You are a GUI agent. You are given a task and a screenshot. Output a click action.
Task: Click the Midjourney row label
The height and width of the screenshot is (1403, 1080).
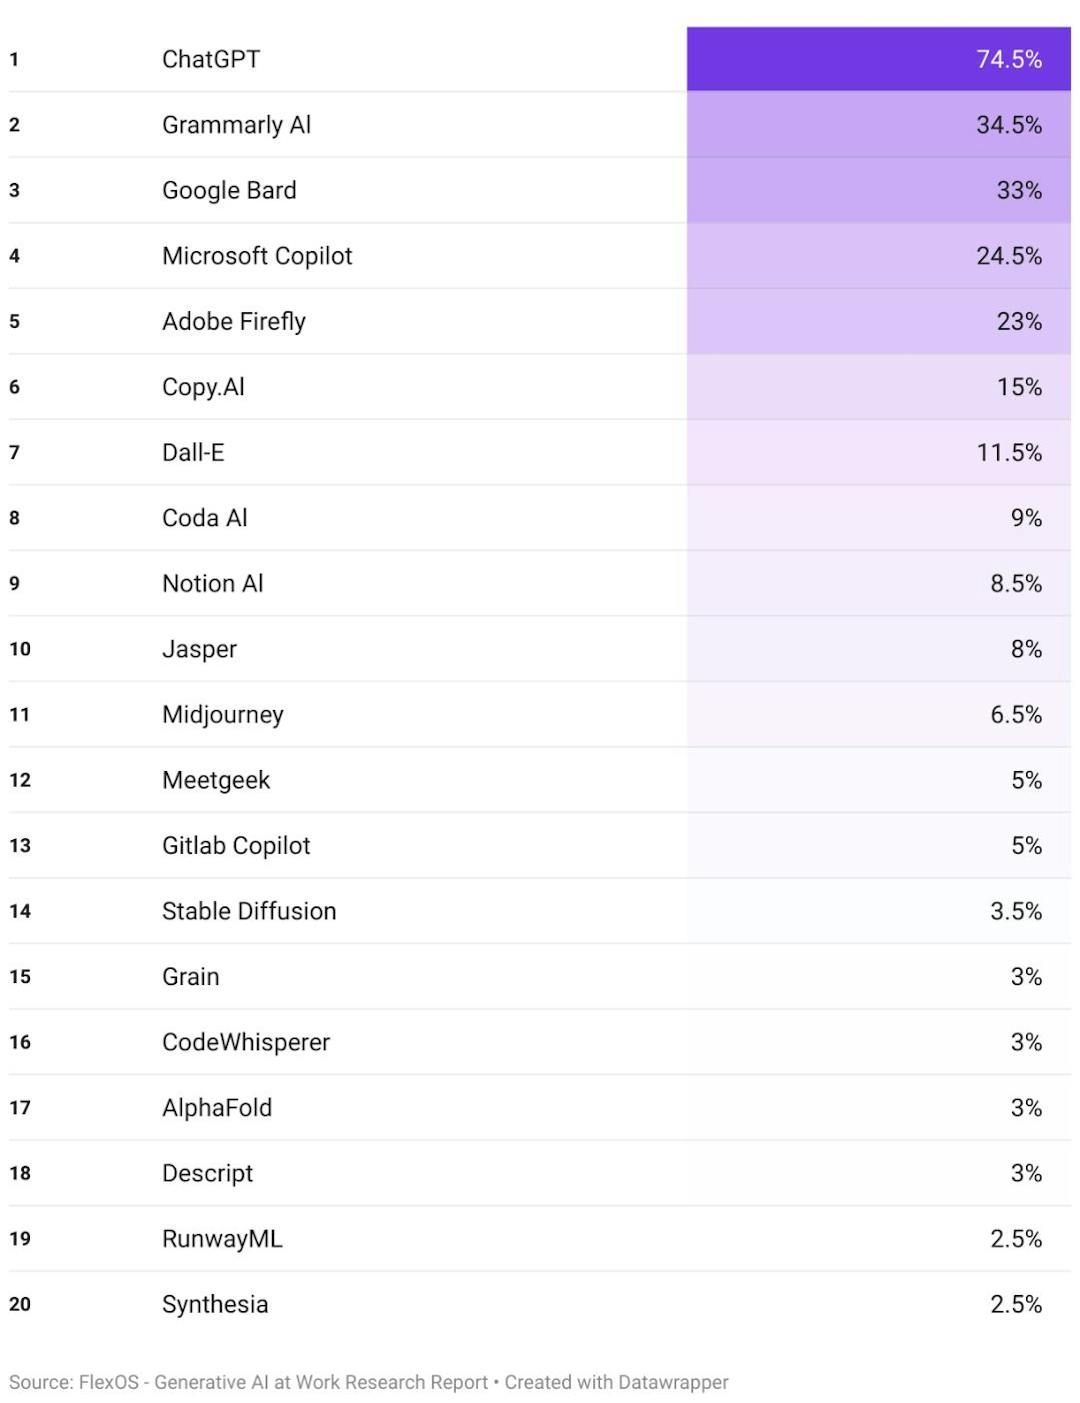223,714
